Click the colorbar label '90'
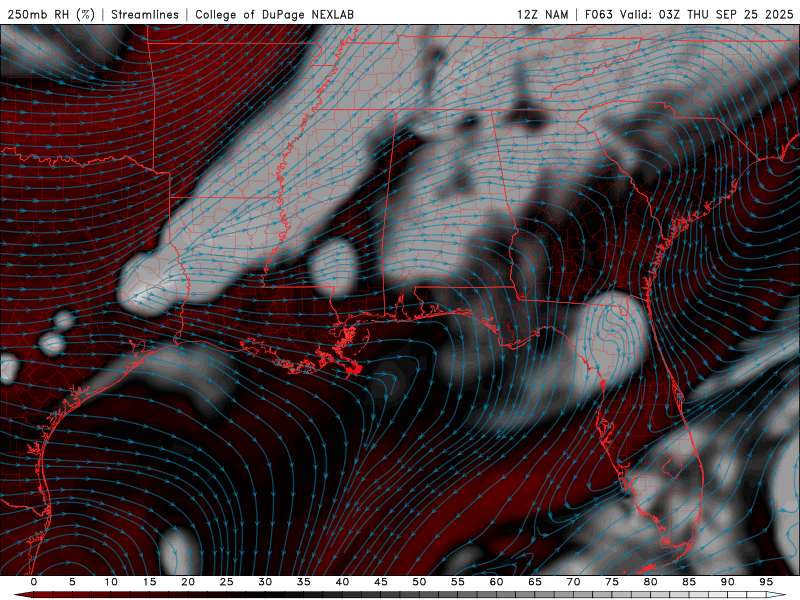The image size is (800, 600). 727,582
